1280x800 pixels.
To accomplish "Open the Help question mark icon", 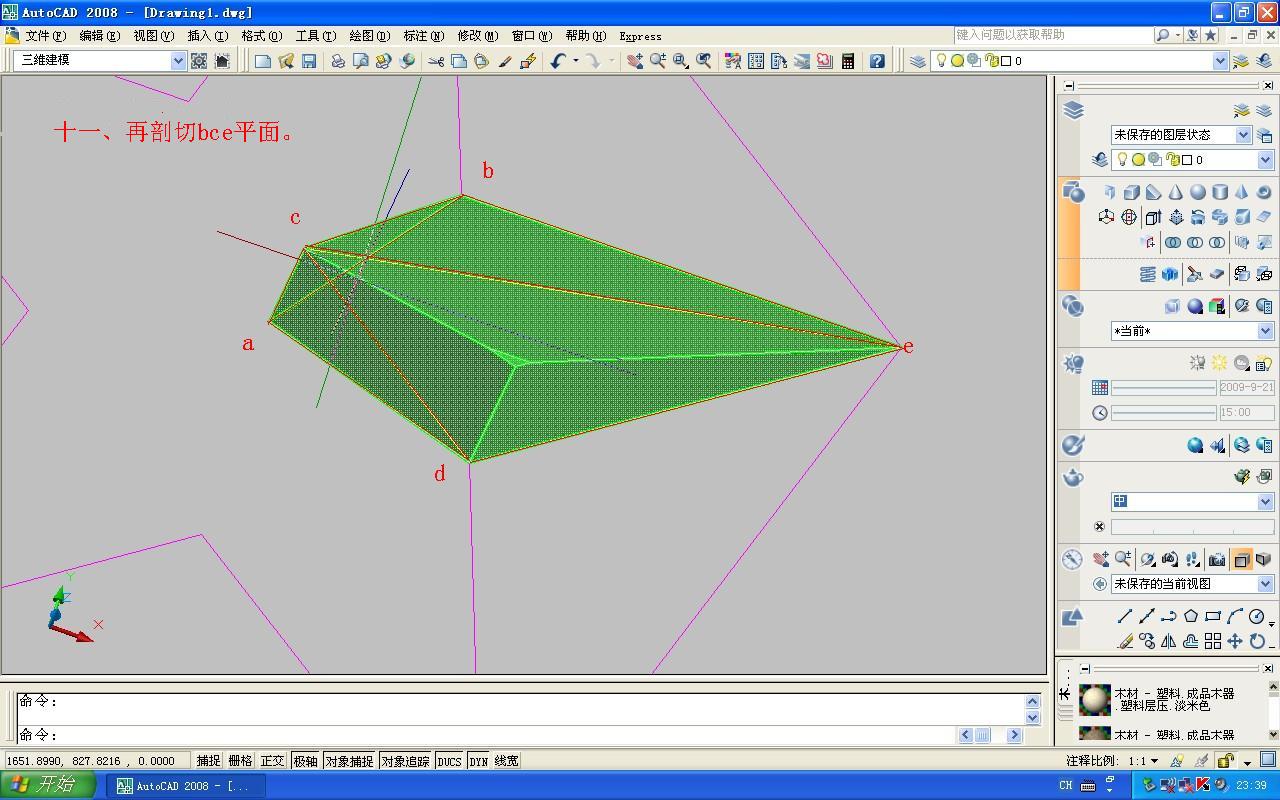I will [x=877, y=61].
